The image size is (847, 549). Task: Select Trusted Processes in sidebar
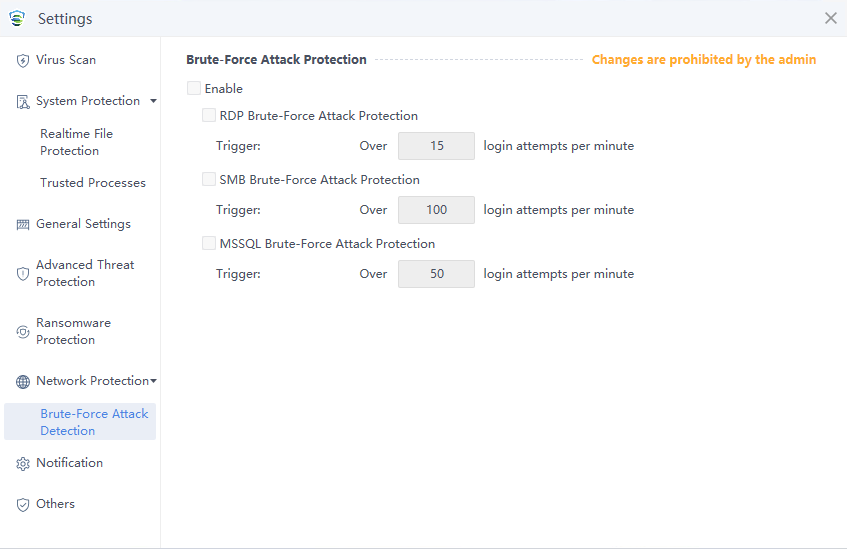click(x=93, y=183)
